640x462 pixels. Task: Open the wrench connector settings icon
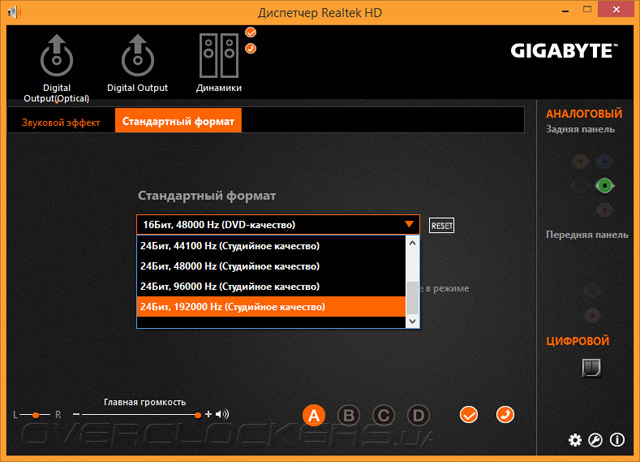pos(596,440)
